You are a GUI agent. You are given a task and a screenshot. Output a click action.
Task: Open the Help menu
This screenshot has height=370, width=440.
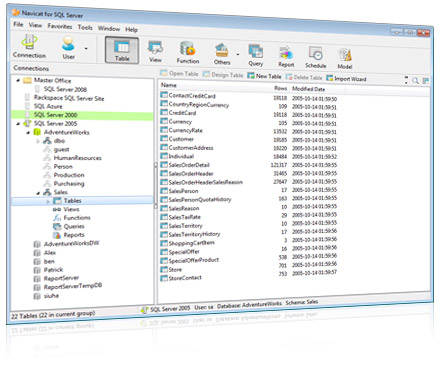[x=131, y=29]
